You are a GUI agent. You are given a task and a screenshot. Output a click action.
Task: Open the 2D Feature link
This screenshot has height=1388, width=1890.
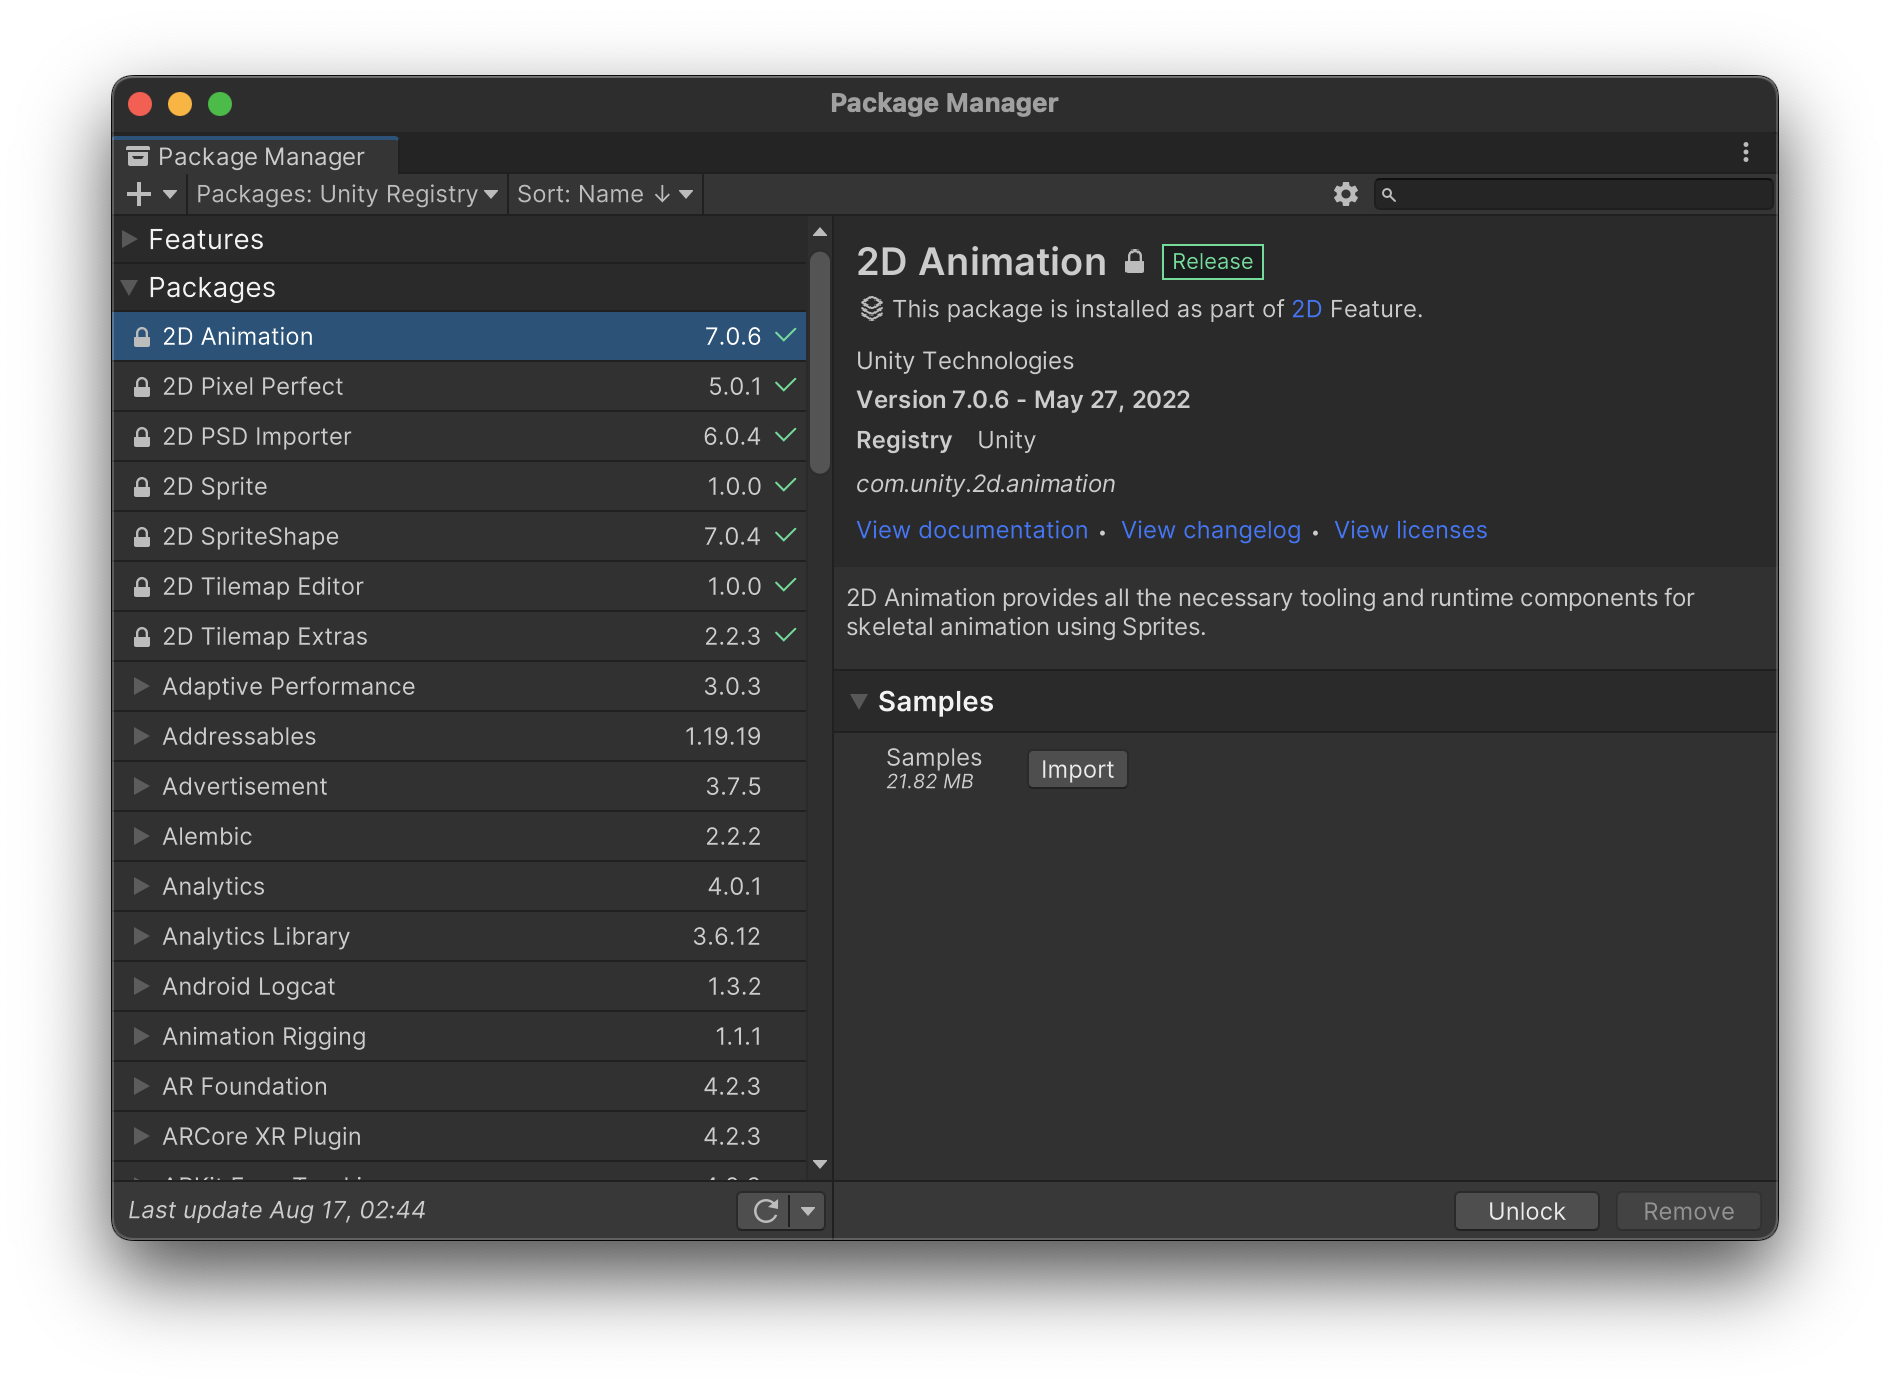[1306, 309]
